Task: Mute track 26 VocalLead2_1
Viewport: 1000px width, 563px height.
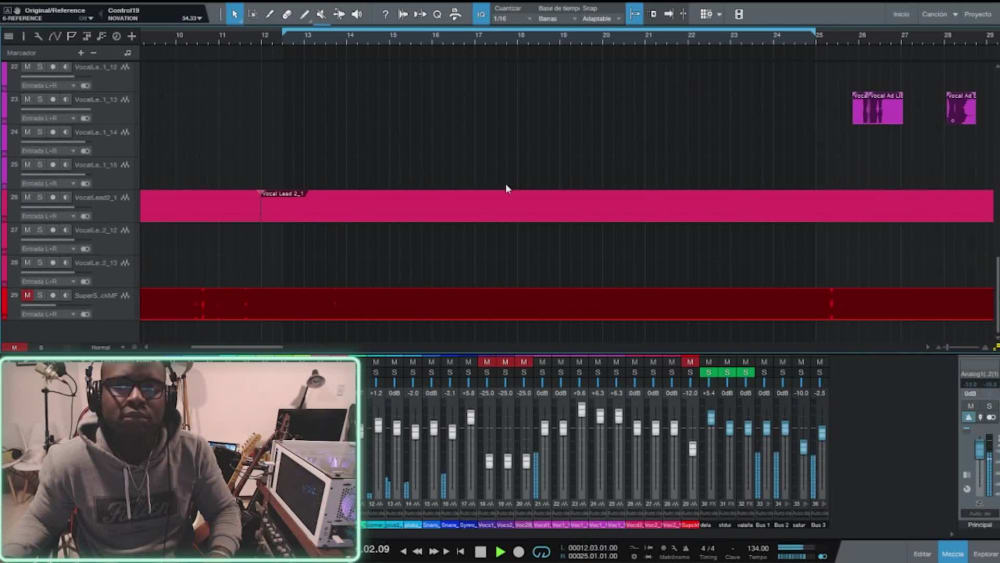Action: (27, 197)
